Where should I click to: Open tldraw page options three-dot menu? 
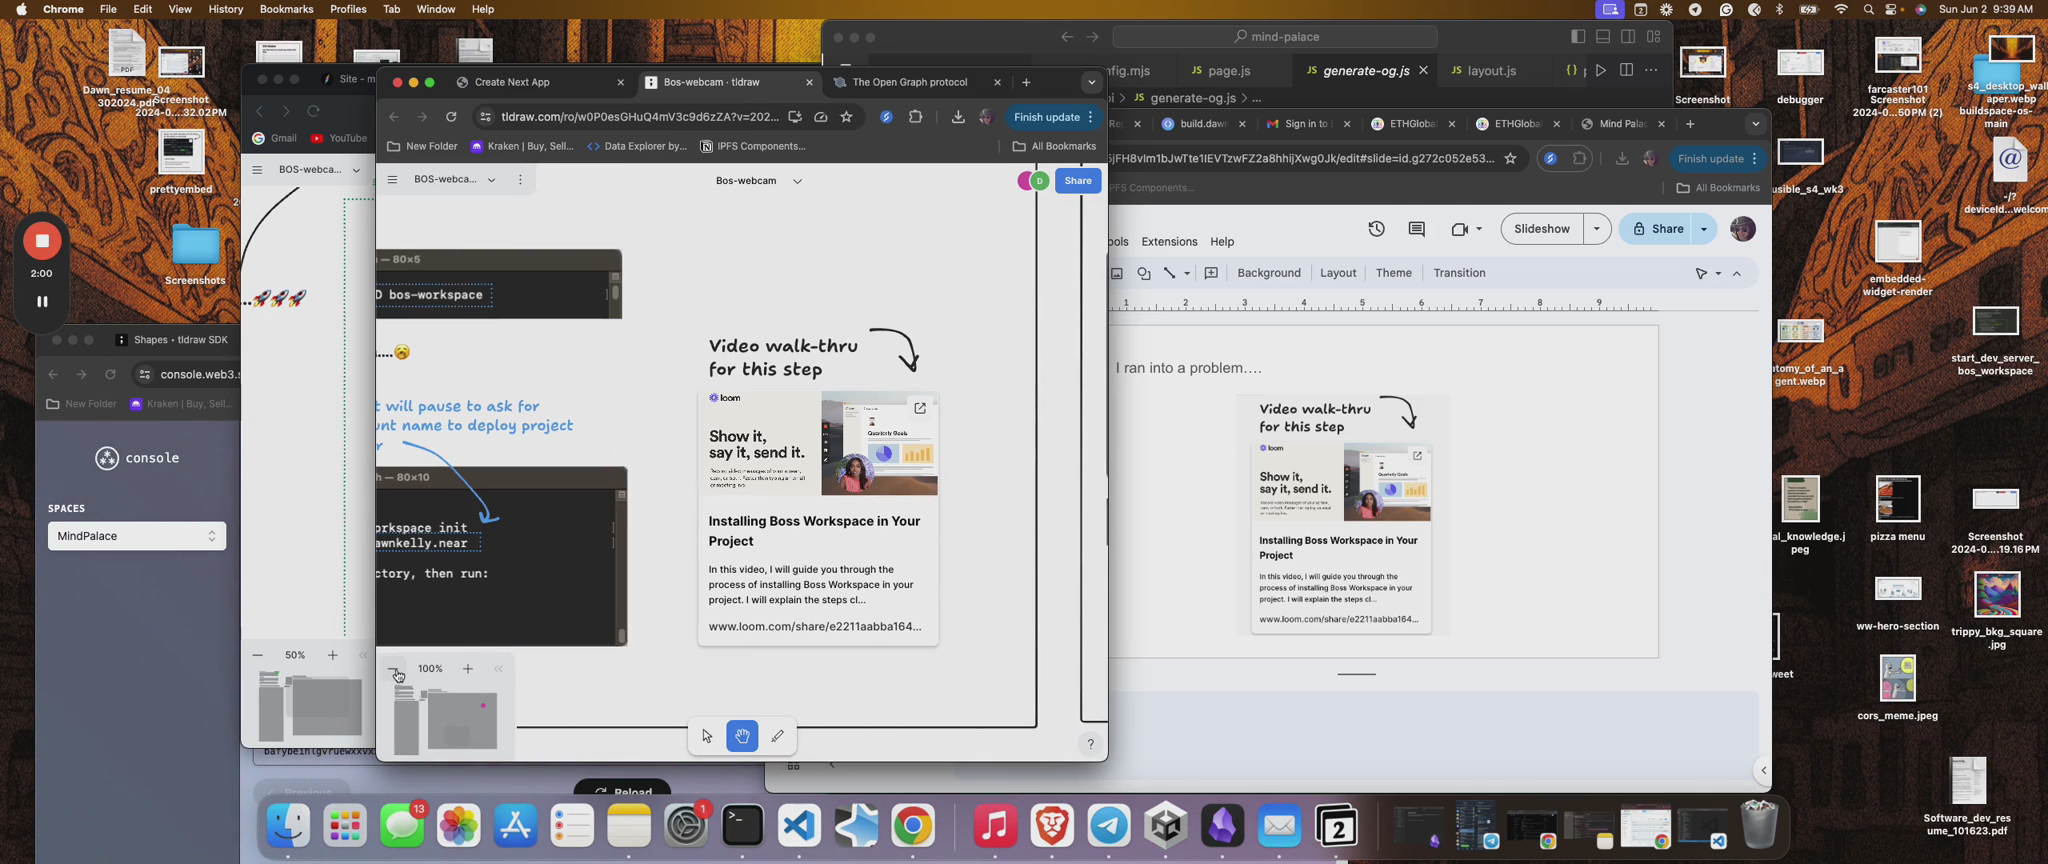click(x=520, y=180)
